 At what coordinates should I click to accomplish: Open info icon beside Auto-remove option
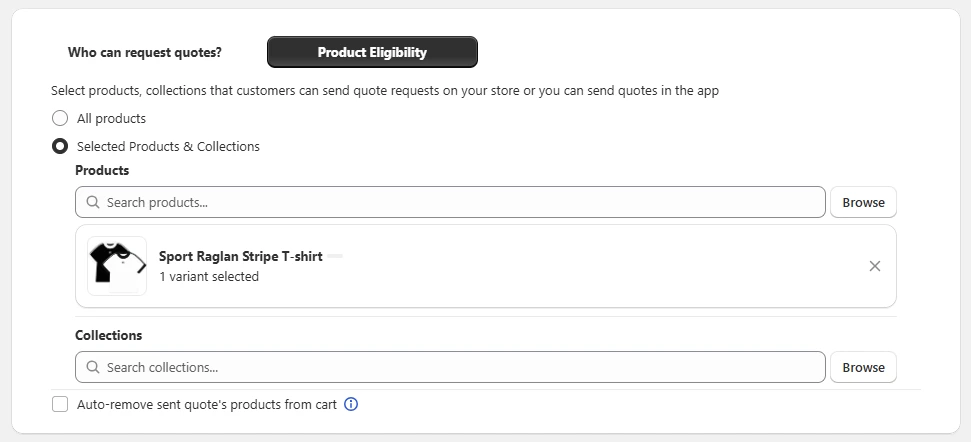pos(351,405)
